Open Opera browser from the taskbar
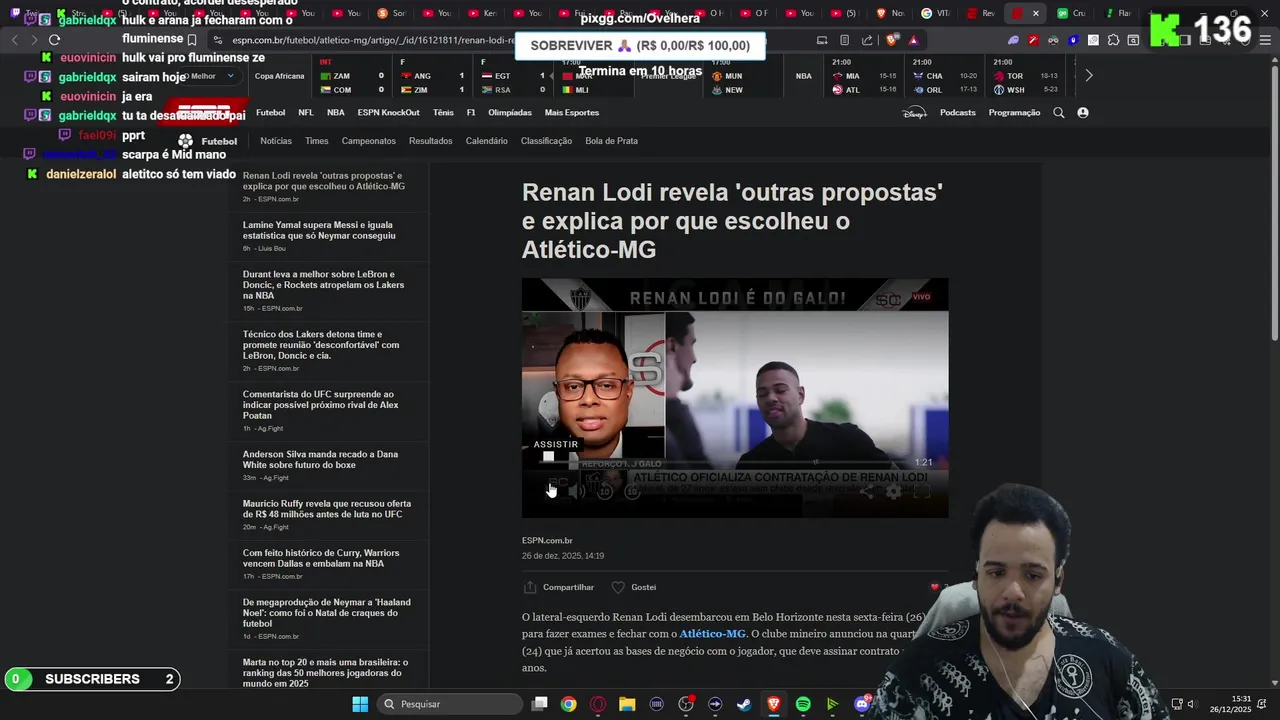The width and height of the screenshot is (1280, 720). tap(598, 704)
